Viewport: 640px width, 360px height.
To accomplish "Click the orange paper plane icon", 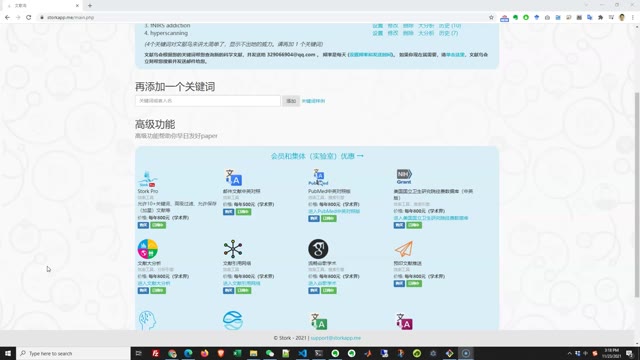I will pos(404,249).
